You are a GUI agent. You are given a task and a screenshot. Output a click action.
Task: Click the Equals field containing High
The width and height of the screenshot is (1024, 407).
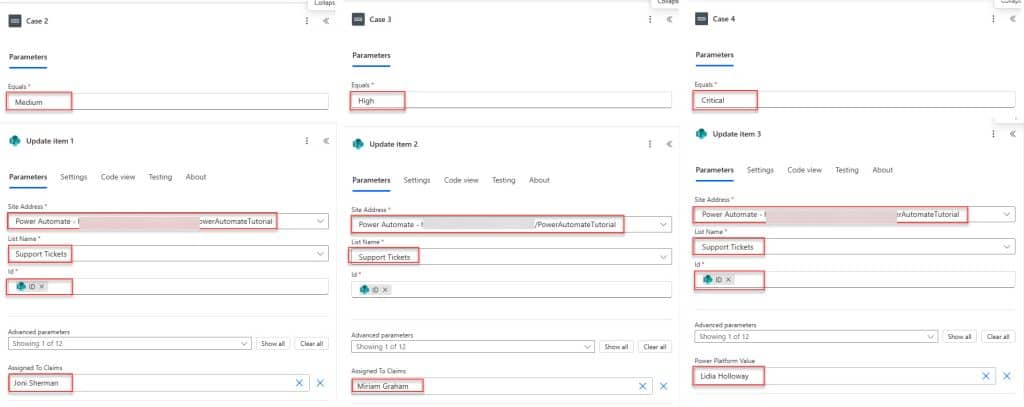[511, 101]
